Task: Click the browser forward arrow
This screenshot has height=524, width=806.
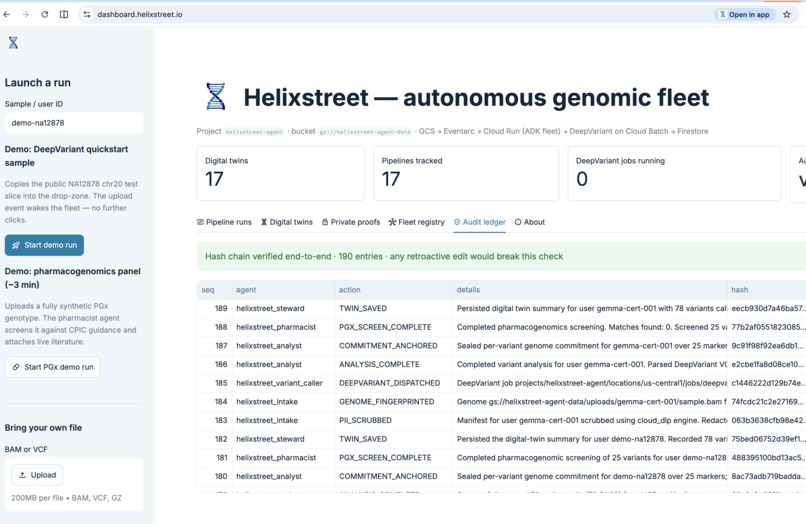Action: click(25, 14)
